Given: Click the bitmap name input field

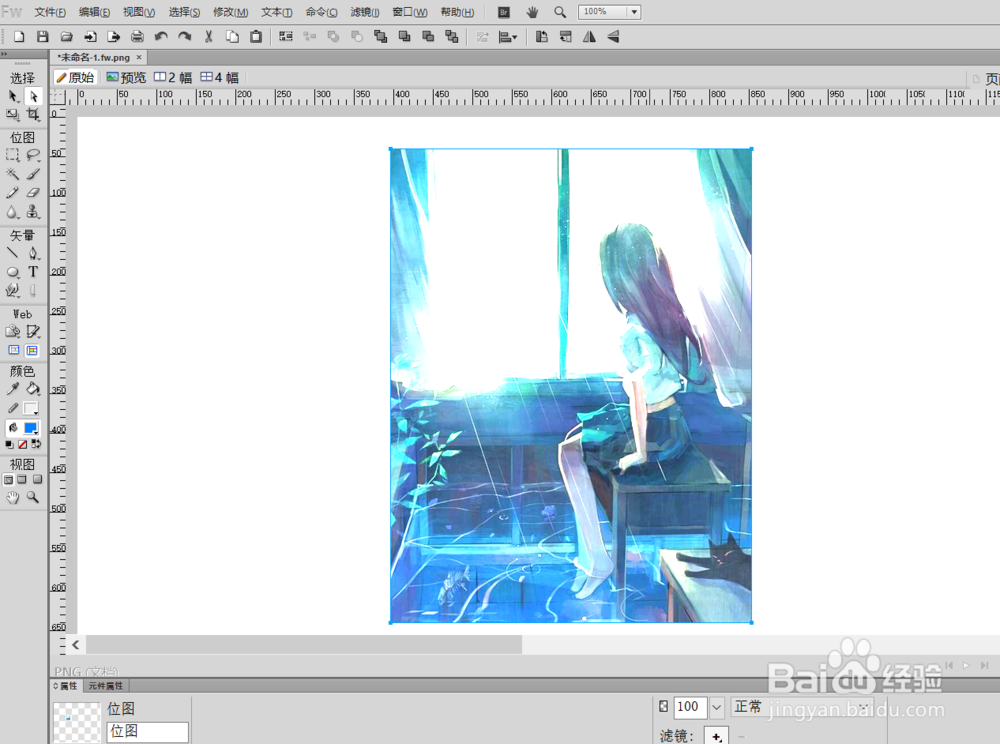Looking at the screenshot, I should [x=147, y=731].
